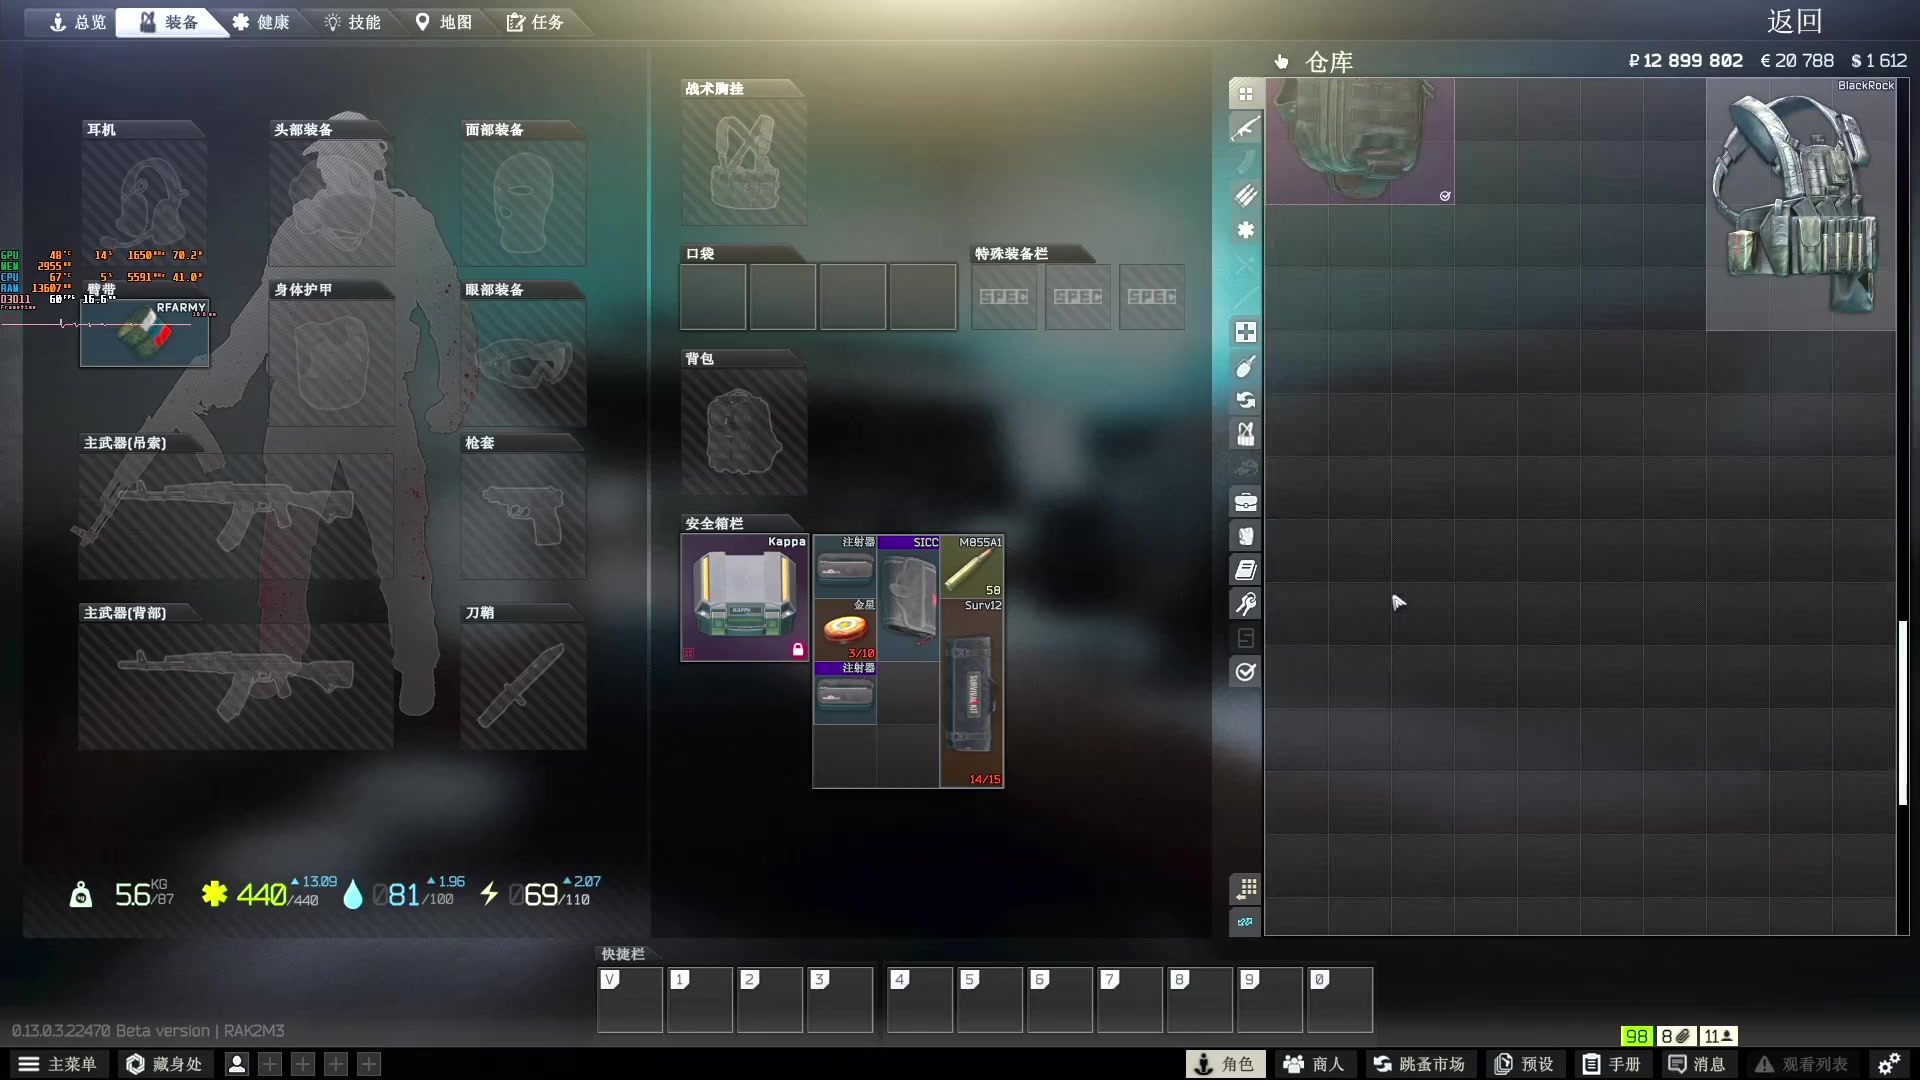Filter stash by keys icon
1920x1080 pixels.
coord(1245,604)
